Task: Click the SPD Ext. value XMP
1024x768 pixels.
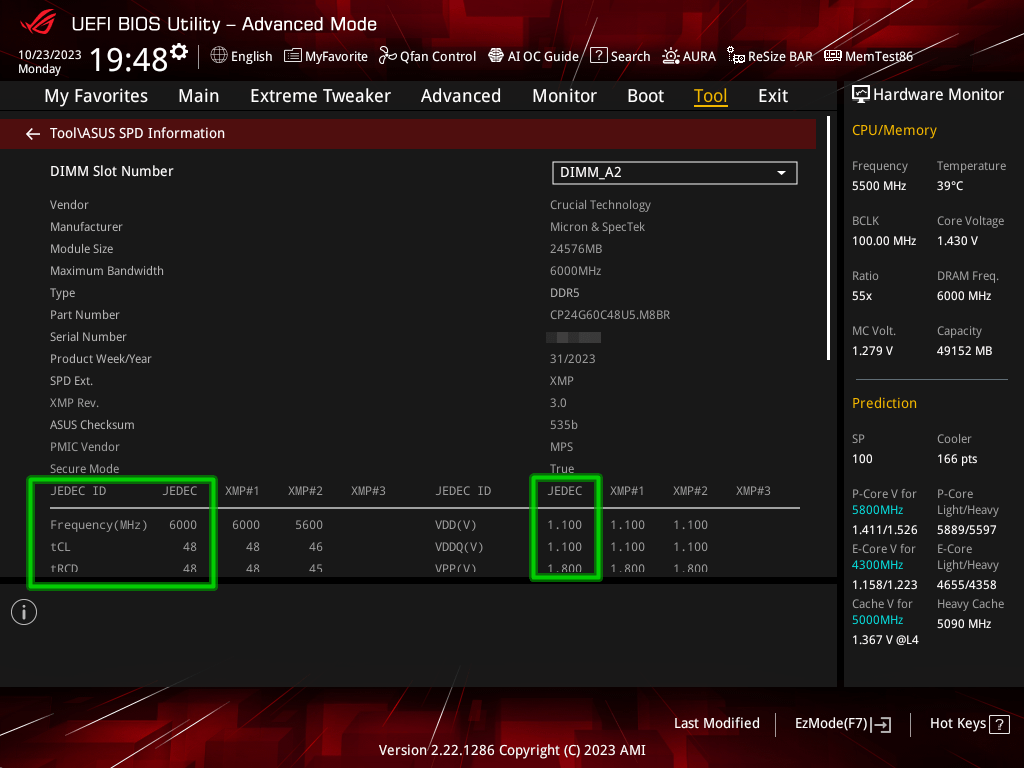Action: [x=562, y=381]
